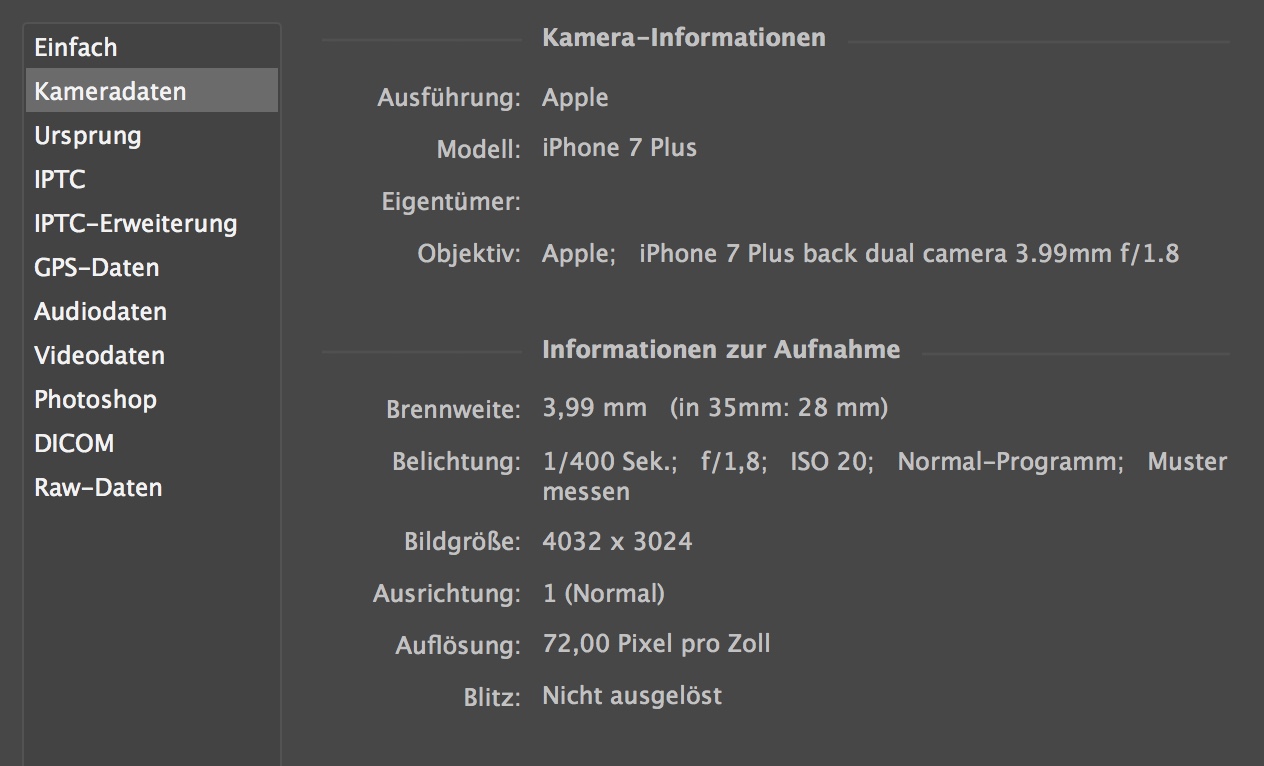Select the IPTC metadata category
The height and width of the screenshot is (766, 1264).
tap(152, 179)
